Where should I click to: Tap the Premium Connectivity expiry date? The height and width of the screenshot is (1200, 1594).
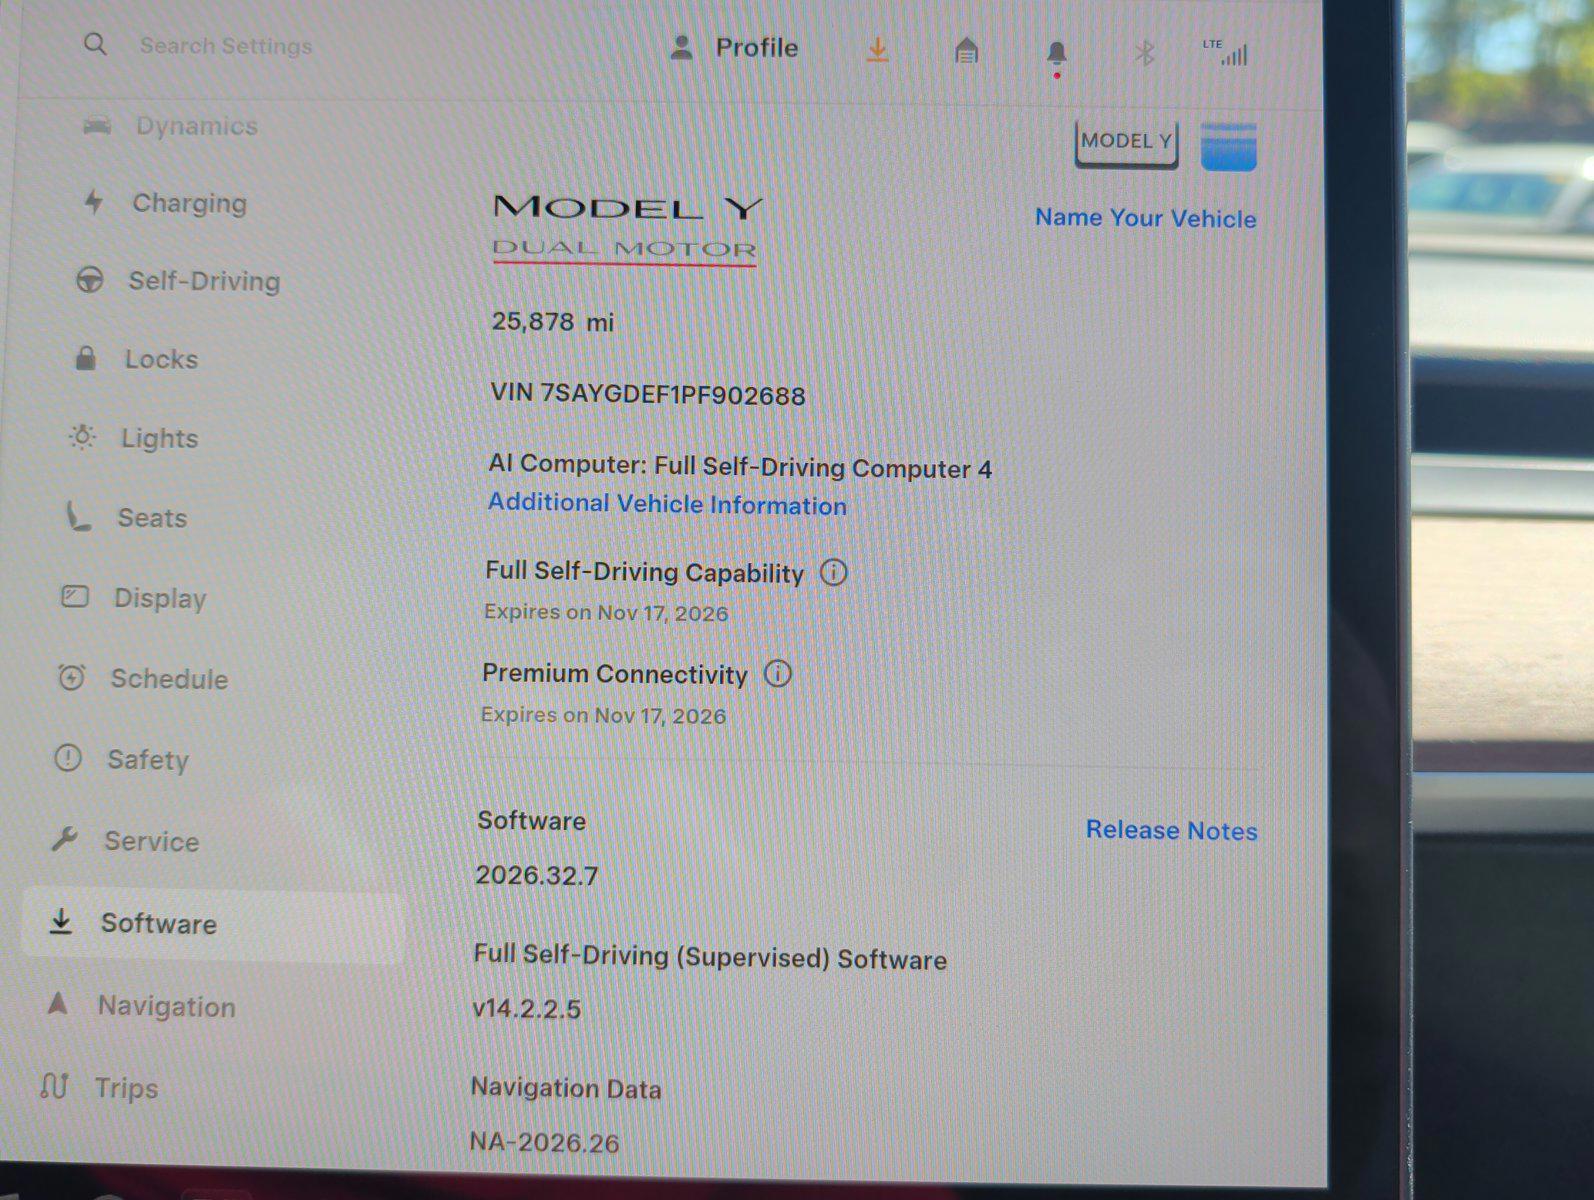(x=603, y=715)
